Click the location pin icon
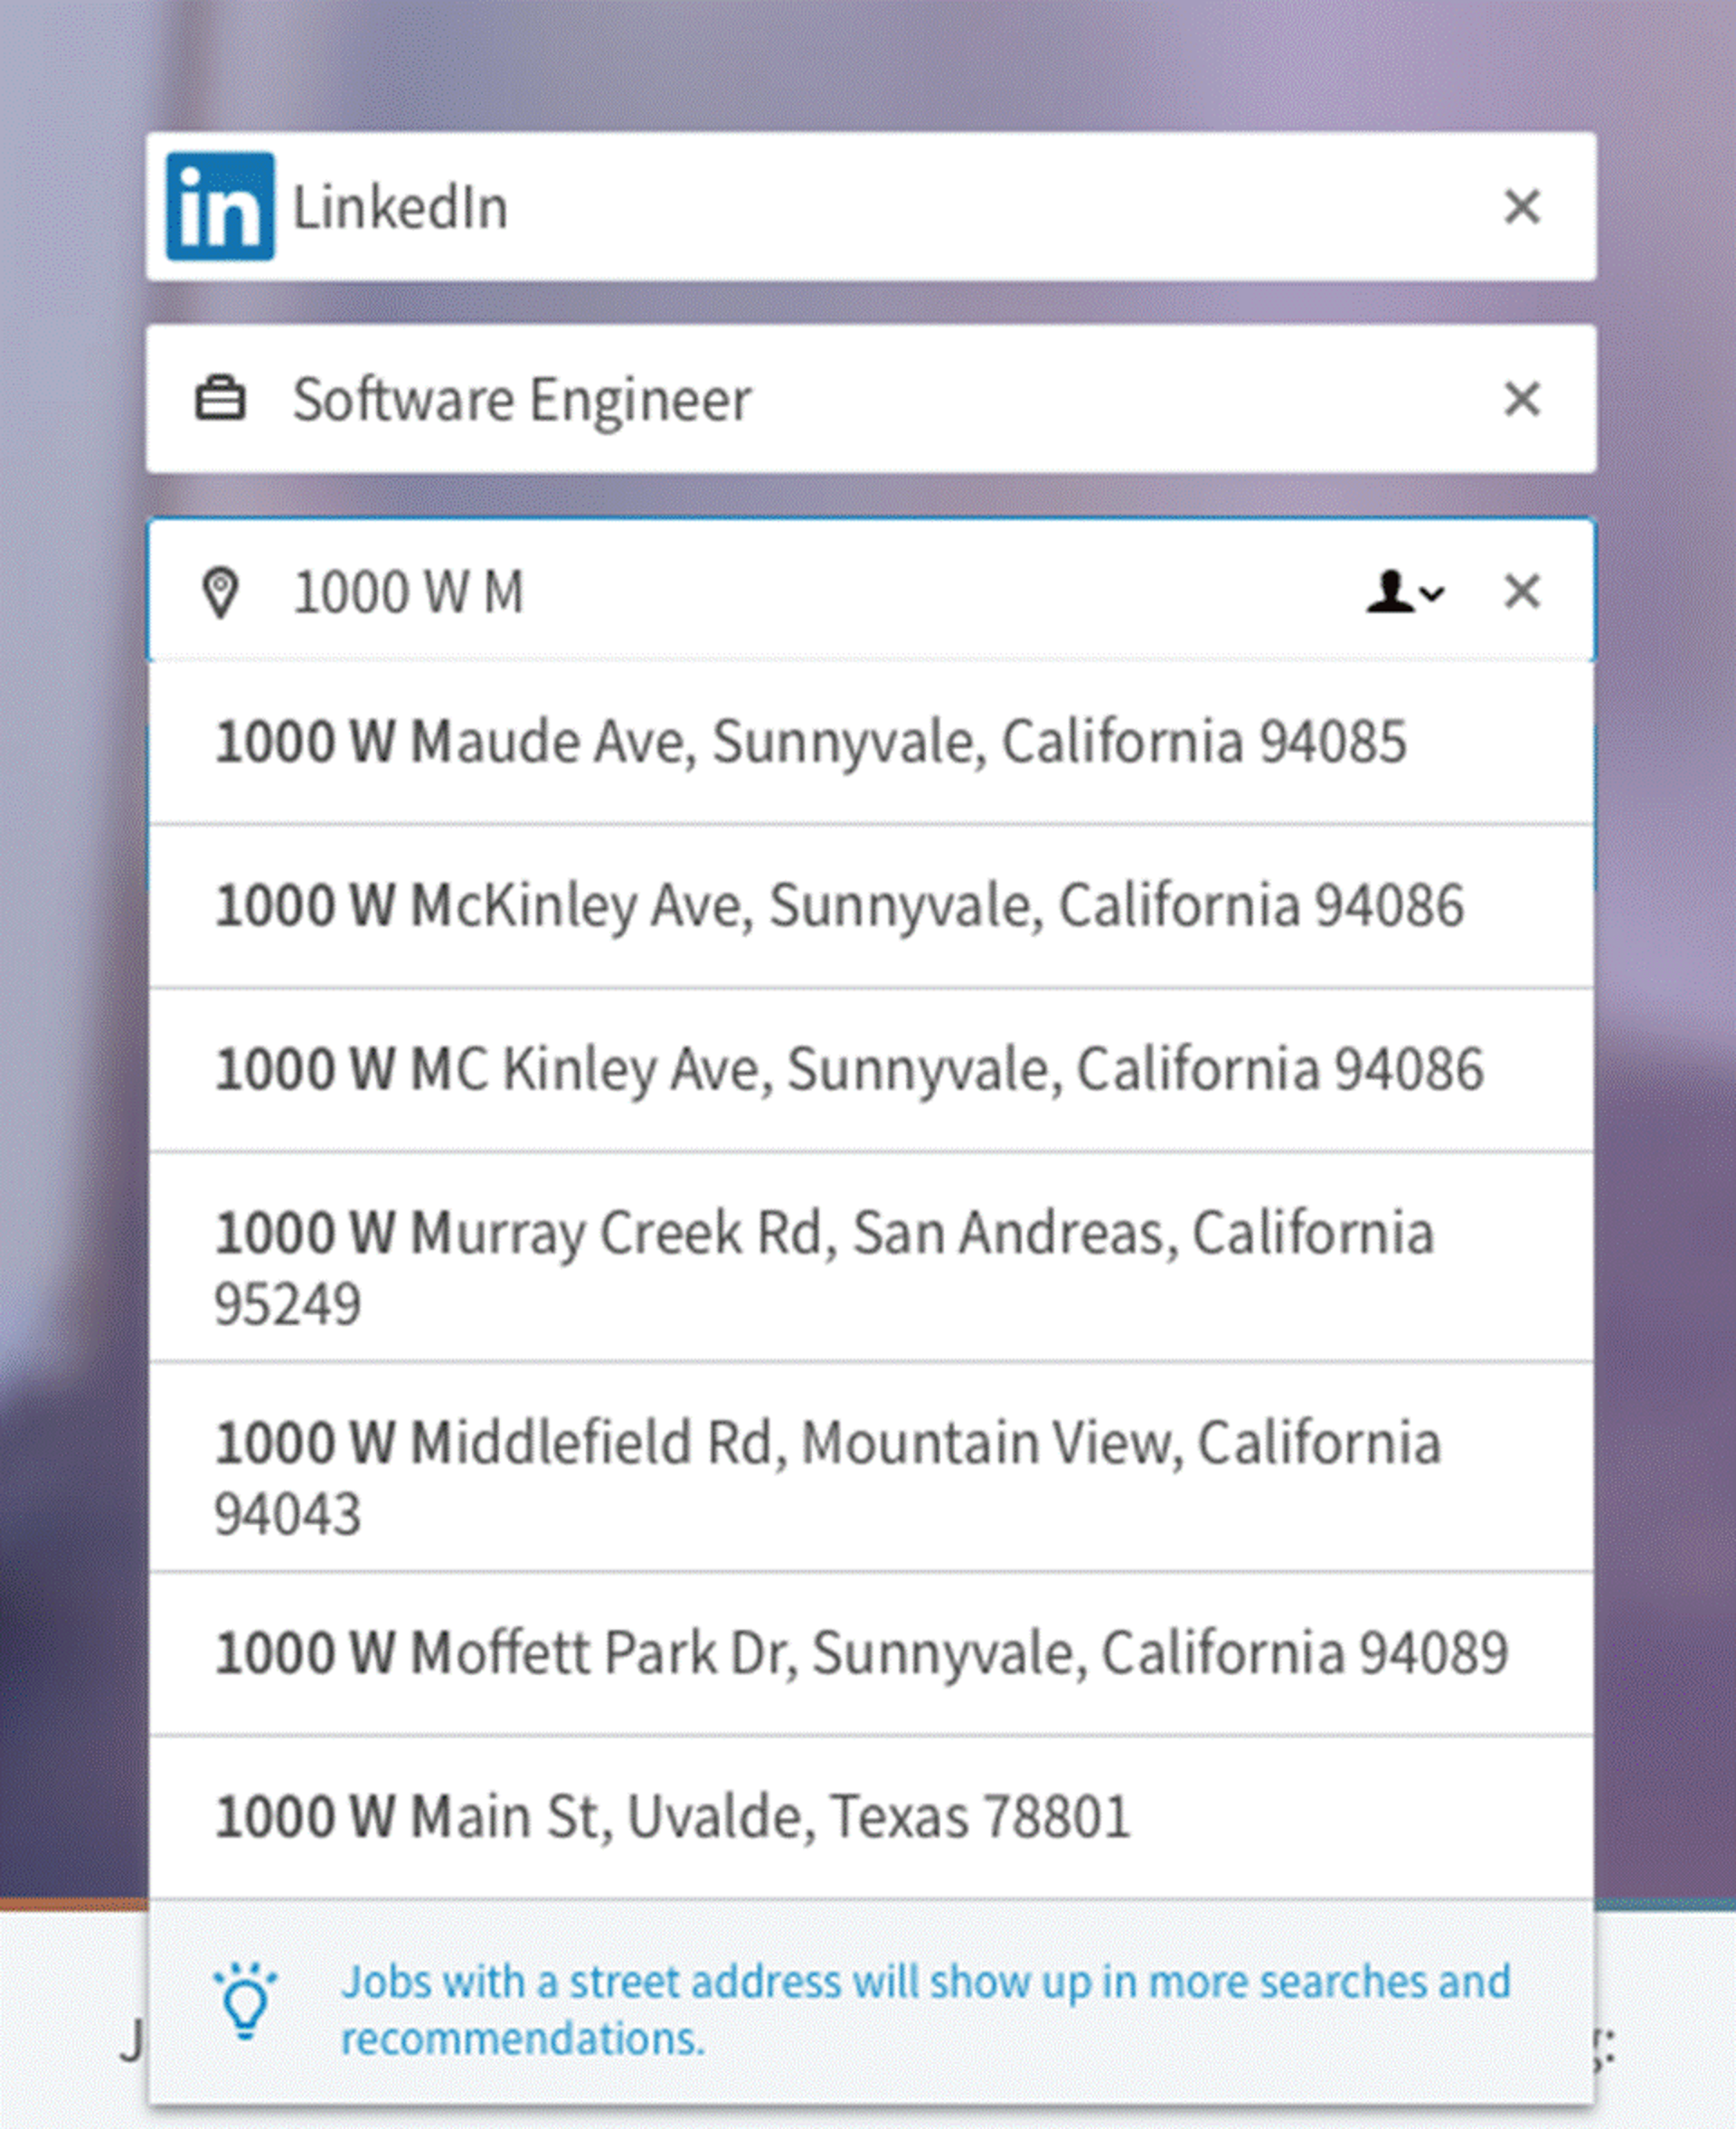1736x2129 pixels. point(220,592)
